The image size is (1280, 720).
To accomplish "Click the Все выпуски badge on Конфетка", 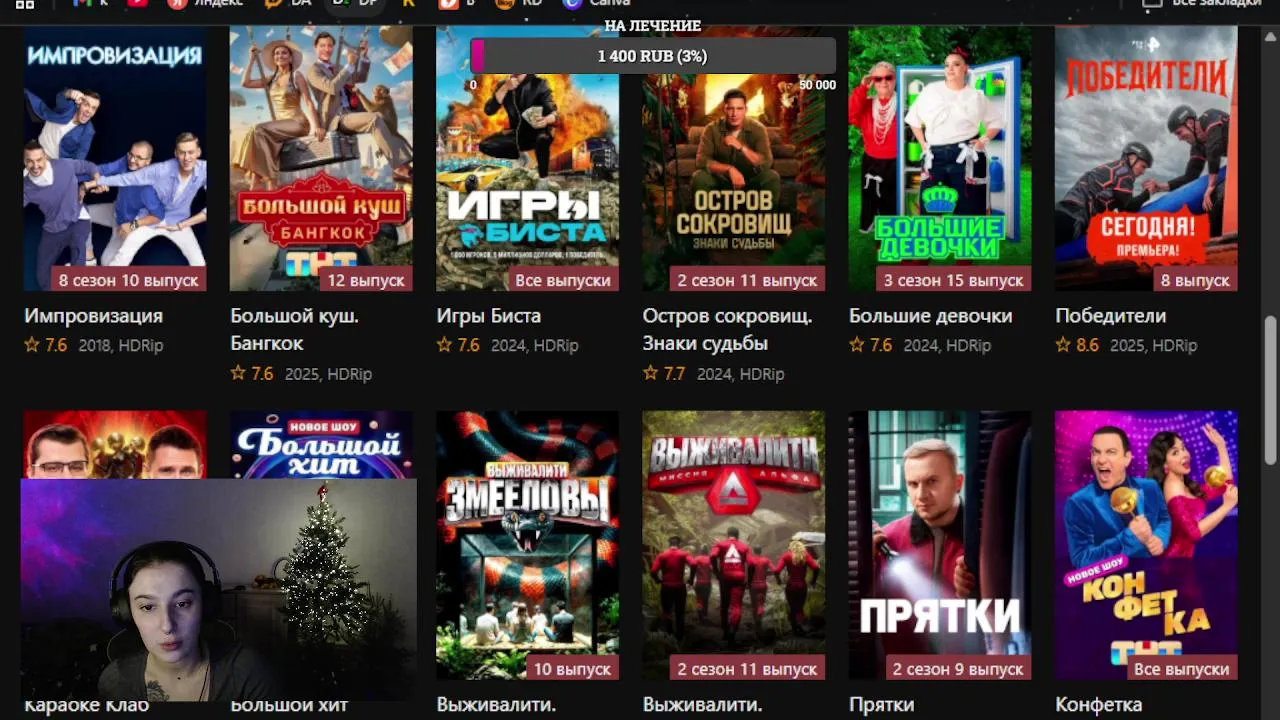I will pyautogui.click(x=1181, y=669).
